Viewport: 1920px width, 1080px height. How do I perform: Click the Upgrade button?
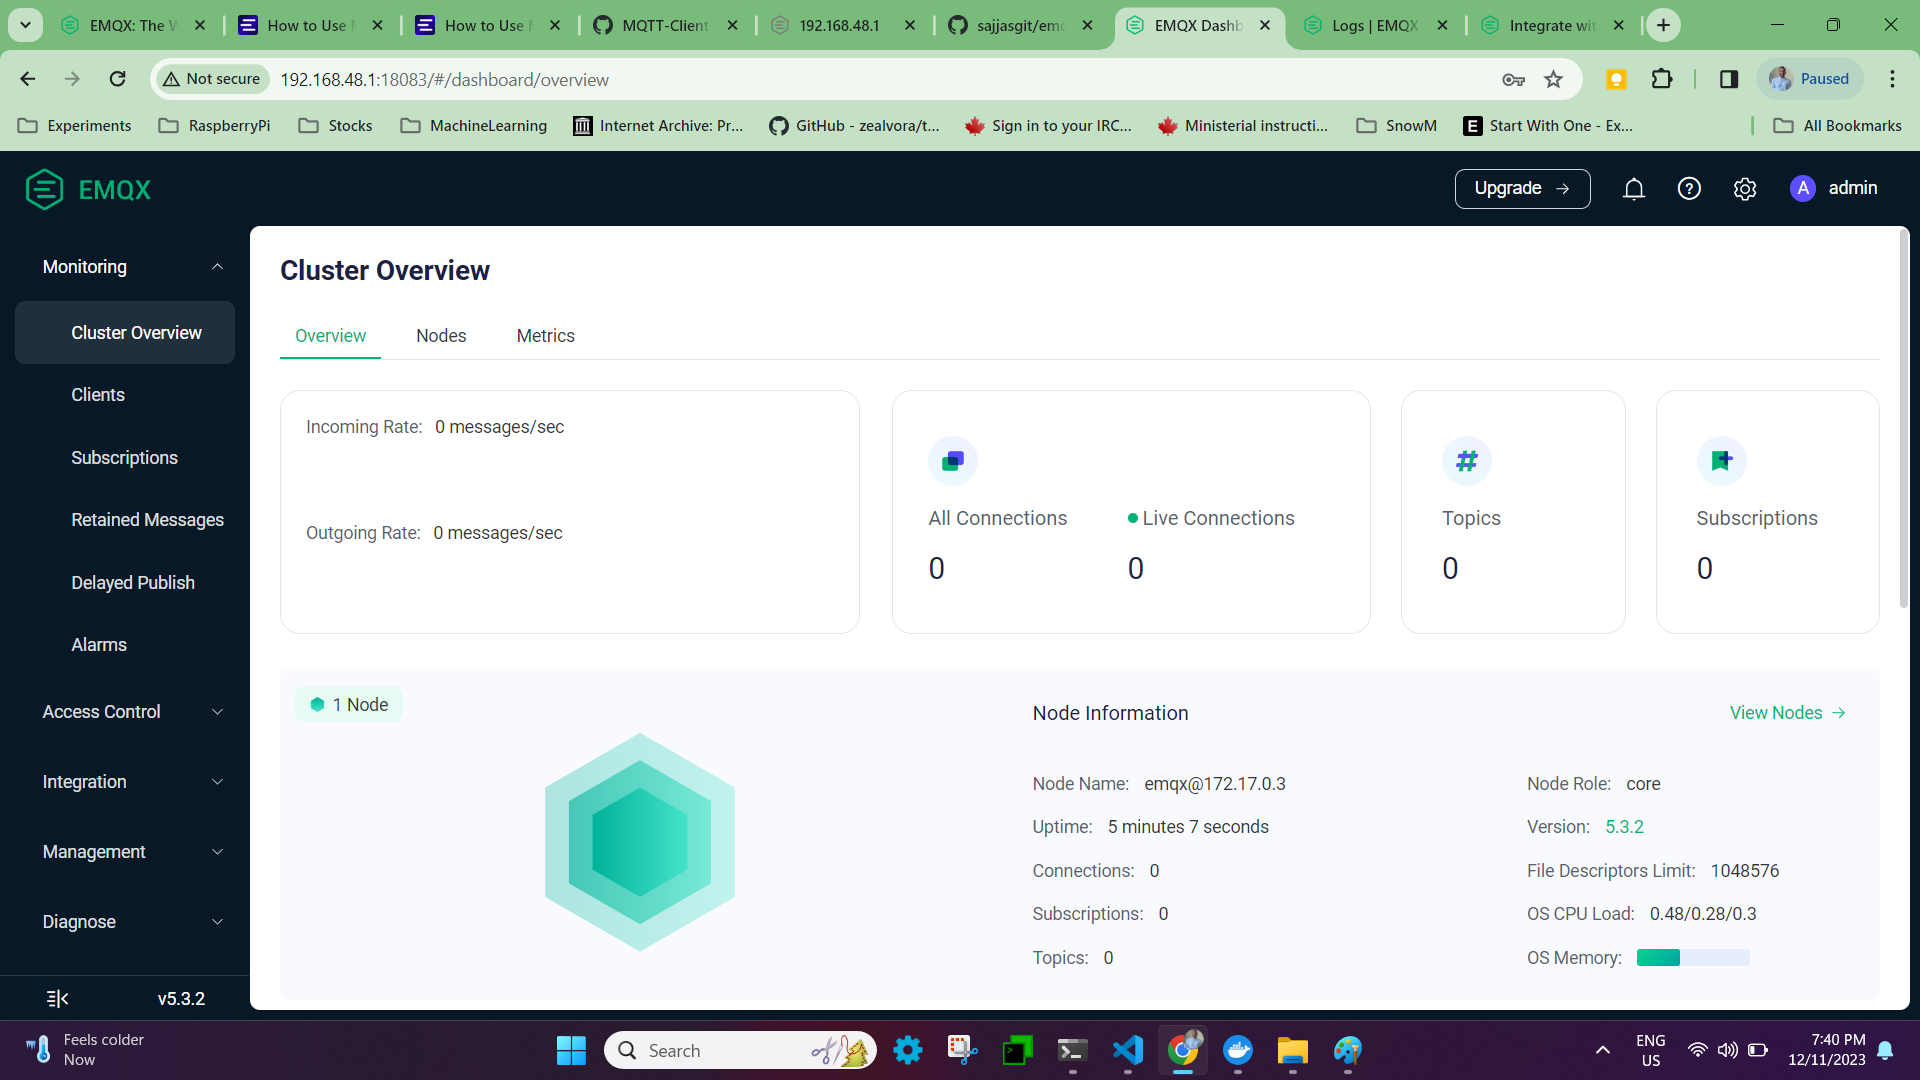pos(1522,188)
